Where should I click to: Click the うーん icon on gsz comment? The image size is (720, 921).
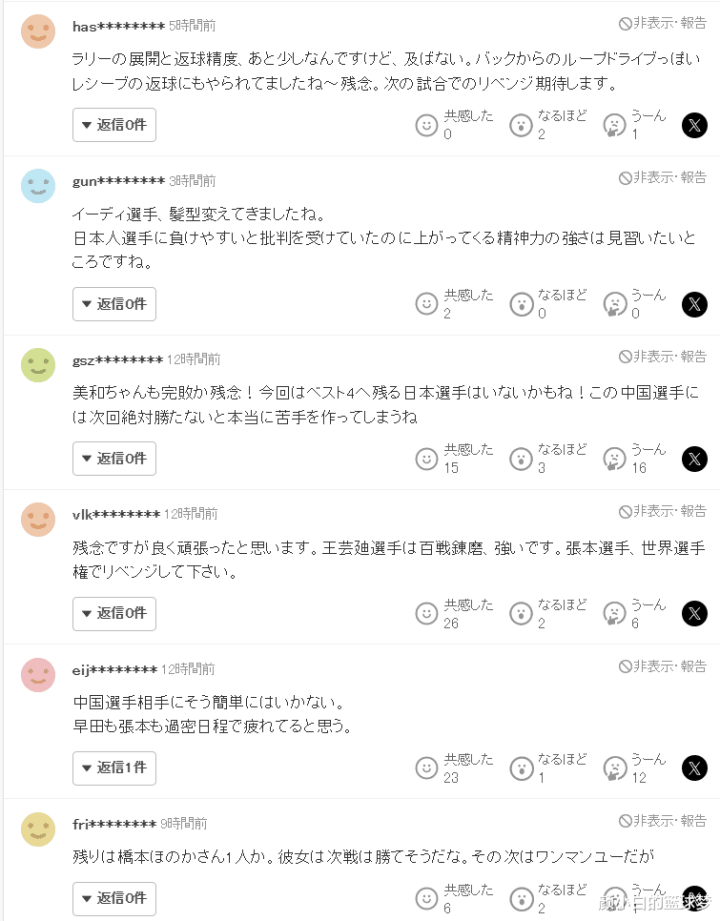613,459
